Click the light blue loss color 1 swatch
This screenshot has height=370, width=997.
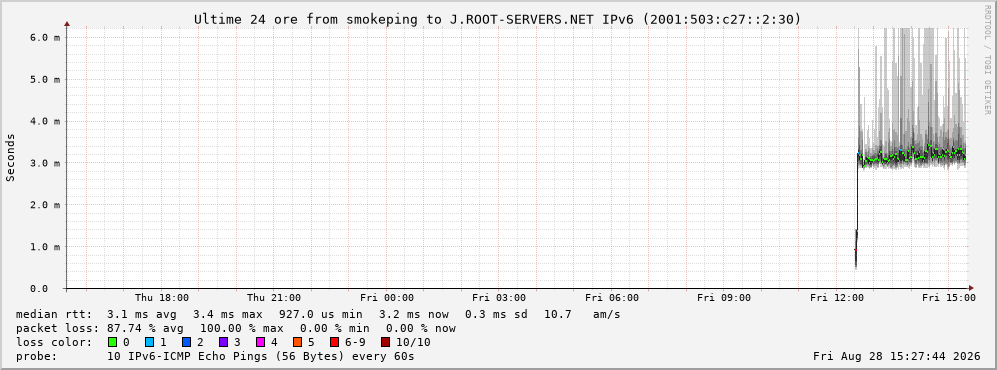click(149, 342)
